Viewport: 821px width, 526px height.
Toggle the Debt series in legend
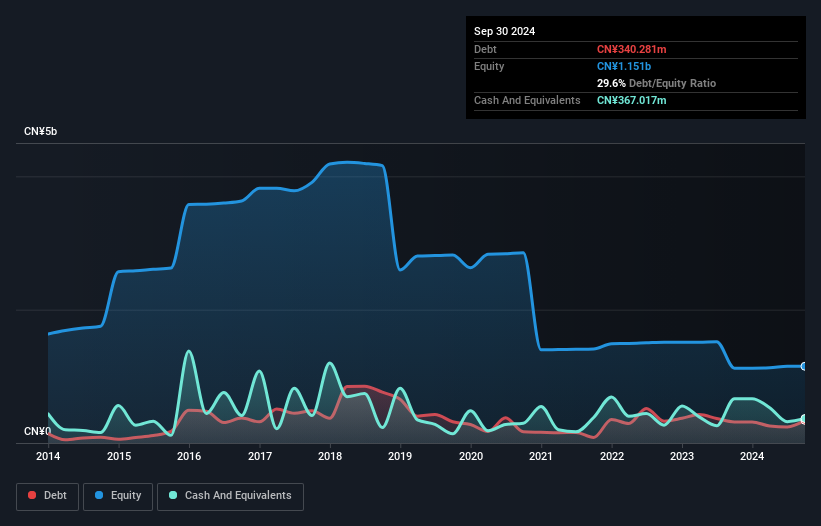[48, 496]
